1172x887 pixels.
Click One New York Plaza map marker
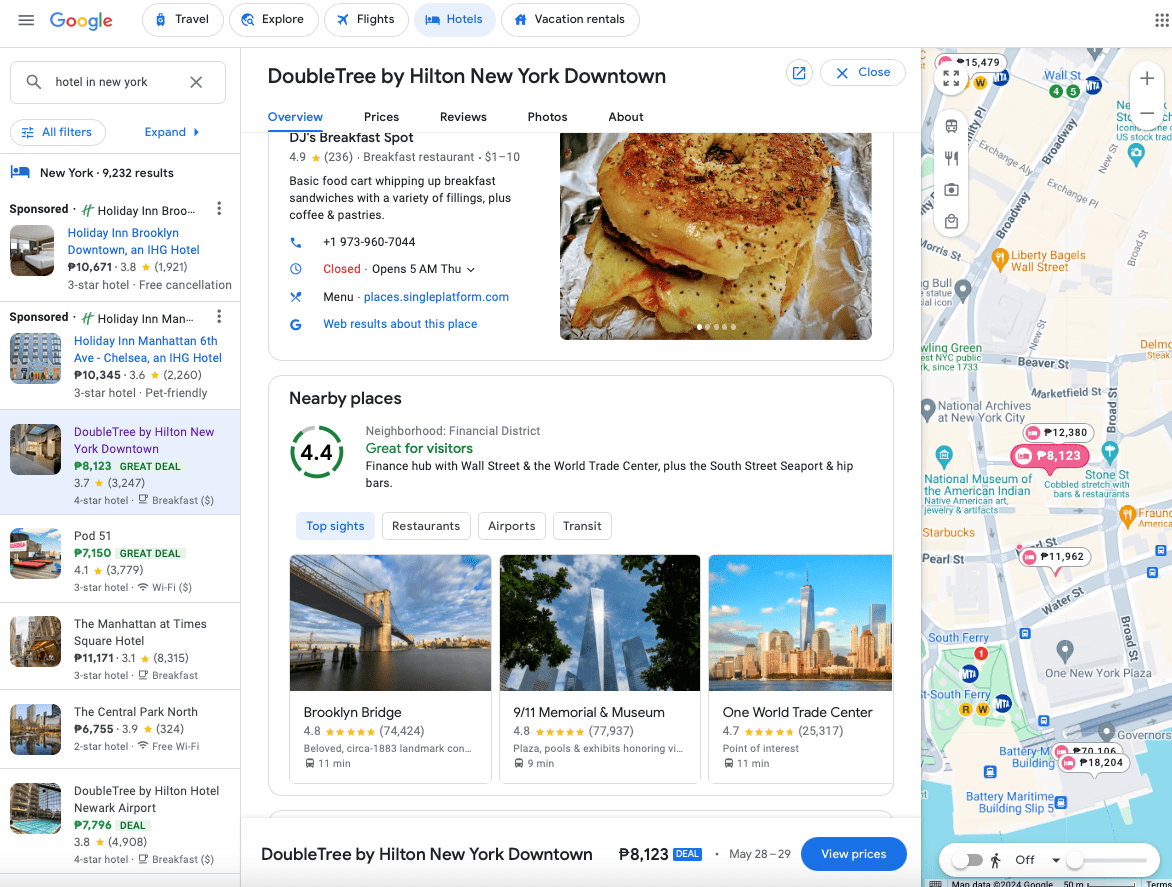point(1064,651)
